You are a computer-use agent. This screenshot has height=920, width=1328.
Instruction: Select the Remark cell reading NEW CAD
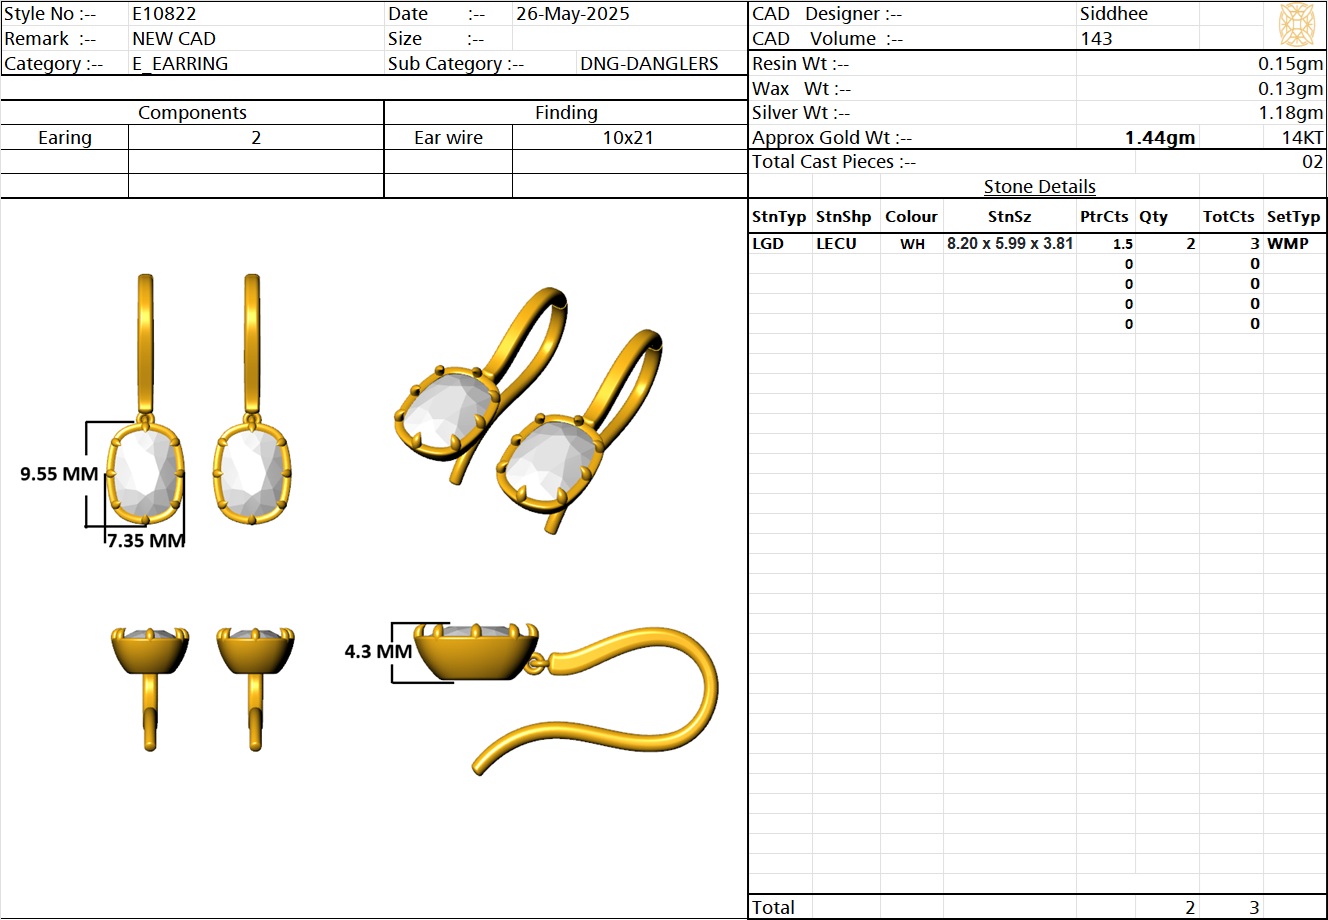(x=174, y=39)
